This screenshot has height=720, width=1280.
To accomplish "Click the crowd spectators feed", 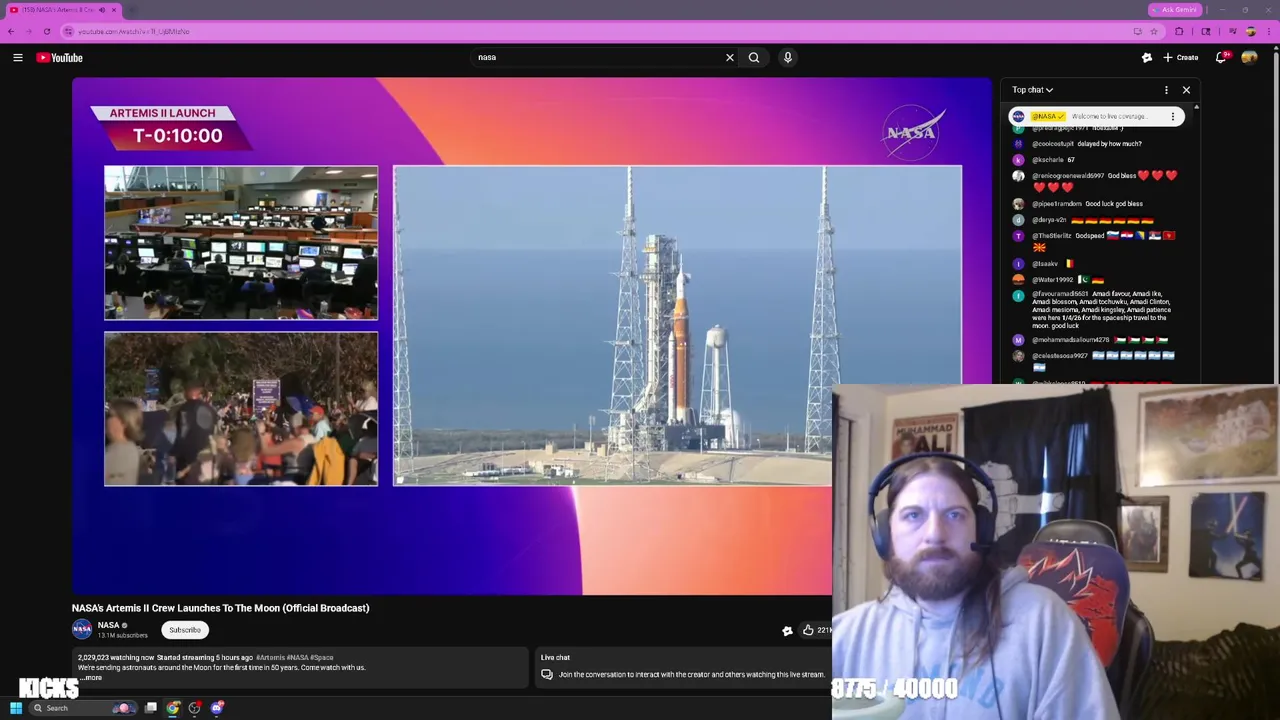I will [x=241, y=409].
